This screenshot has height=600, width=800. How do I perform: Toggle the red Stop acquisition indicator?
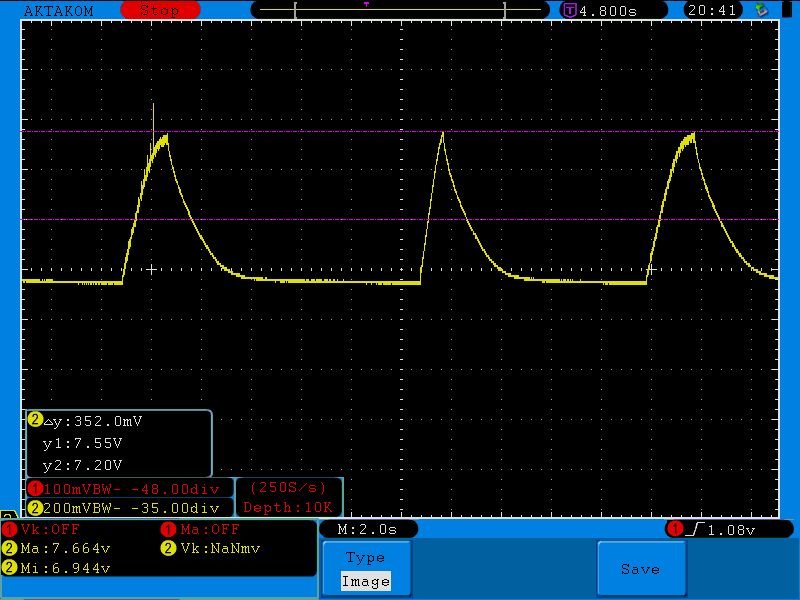point(159,10)
